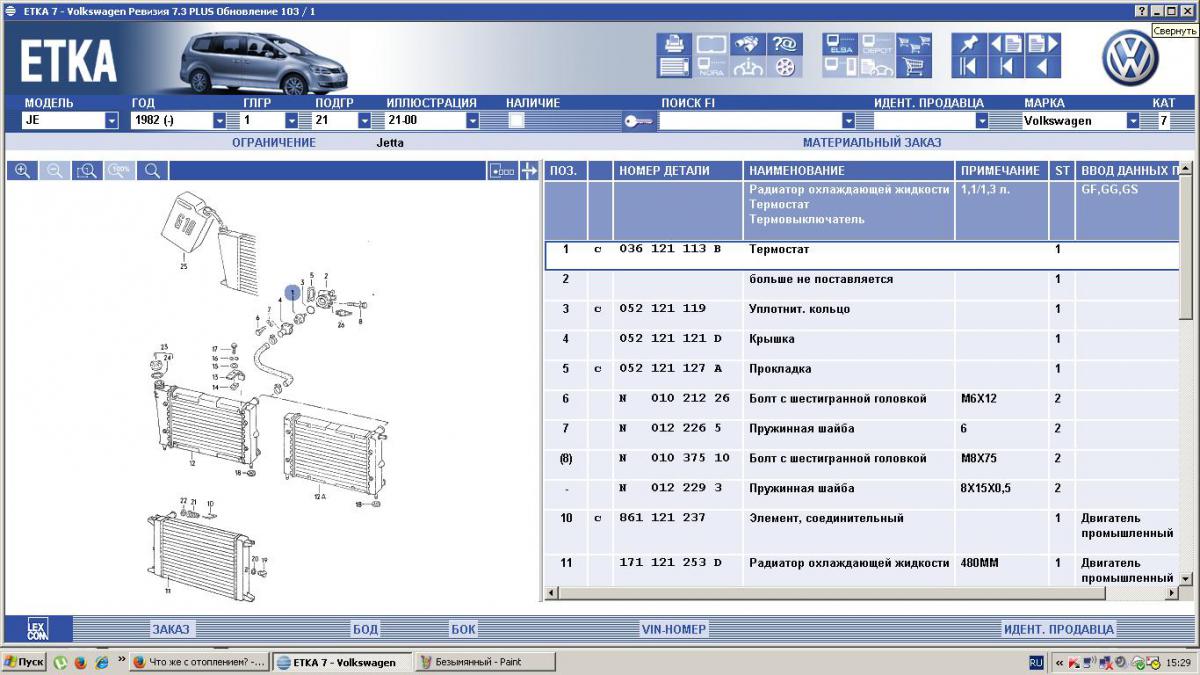This screenshot has width=1200, height=675.
Task: Click the single left arrow back icon
Action: [1043, 67]
